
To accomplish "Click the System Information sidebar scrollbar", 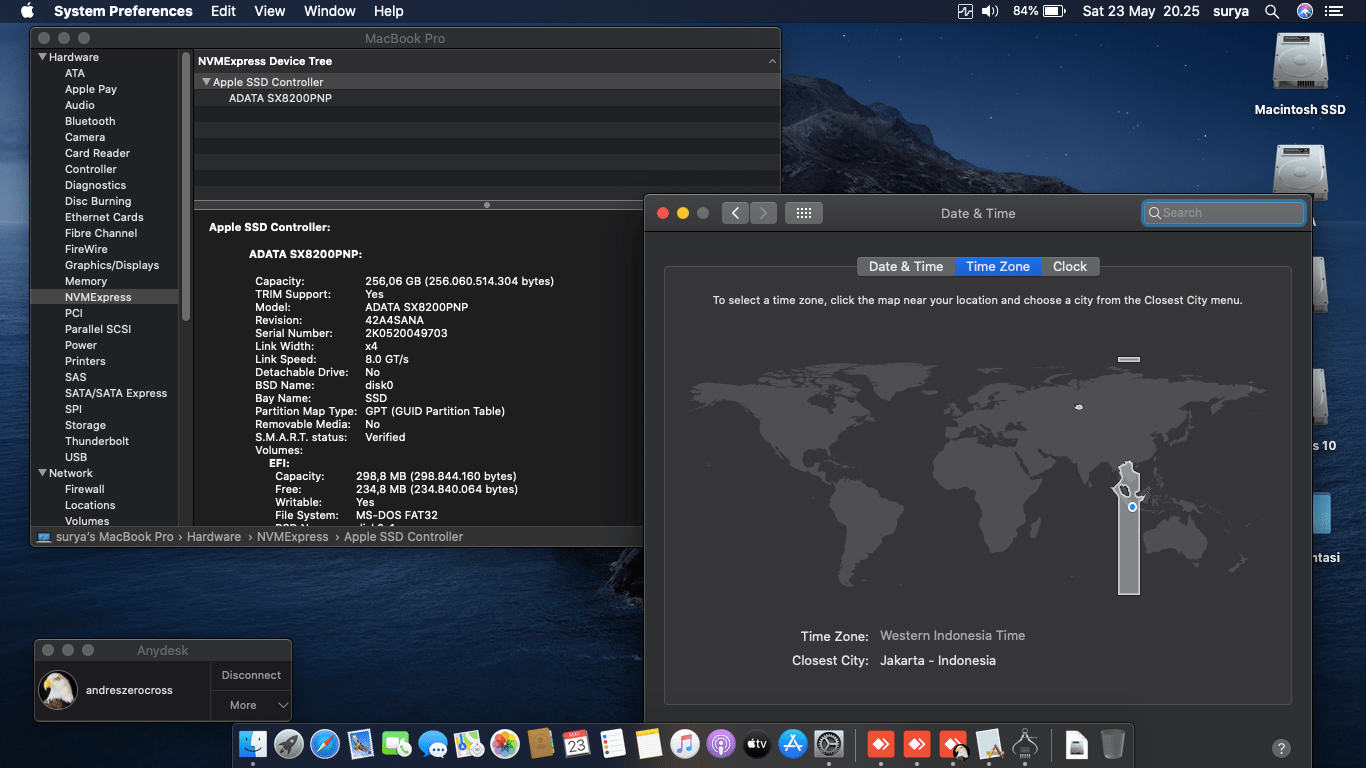I will pyautogui.click(x=186, y=185).
